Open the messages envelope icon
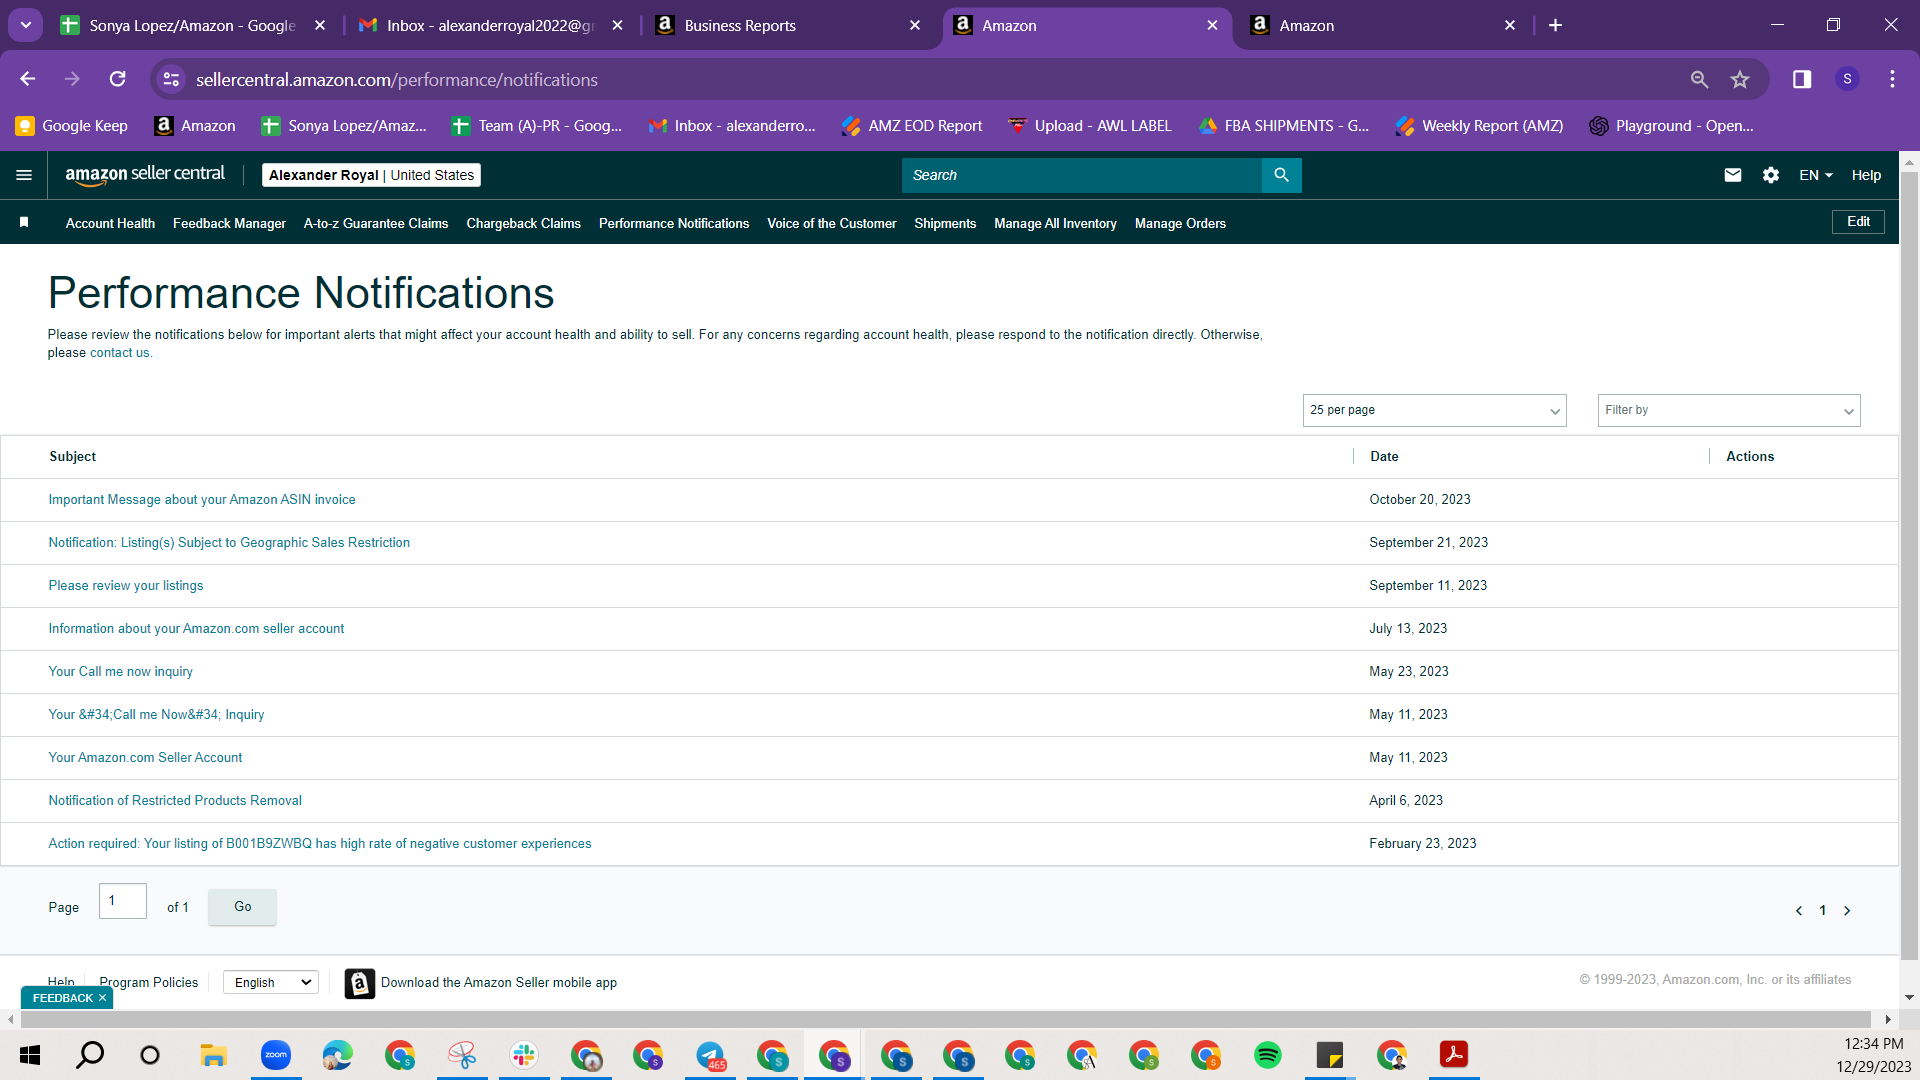Image resolution: width=1920 pixels, height=1080 pixels. [1733, 175]
